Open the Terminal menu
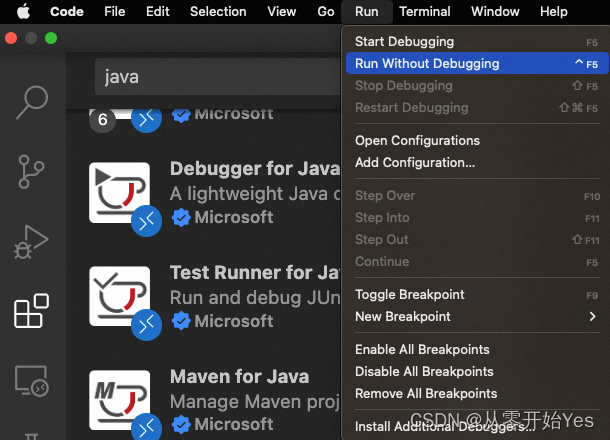This screenshot has height=440, width=610. point(424,12)
